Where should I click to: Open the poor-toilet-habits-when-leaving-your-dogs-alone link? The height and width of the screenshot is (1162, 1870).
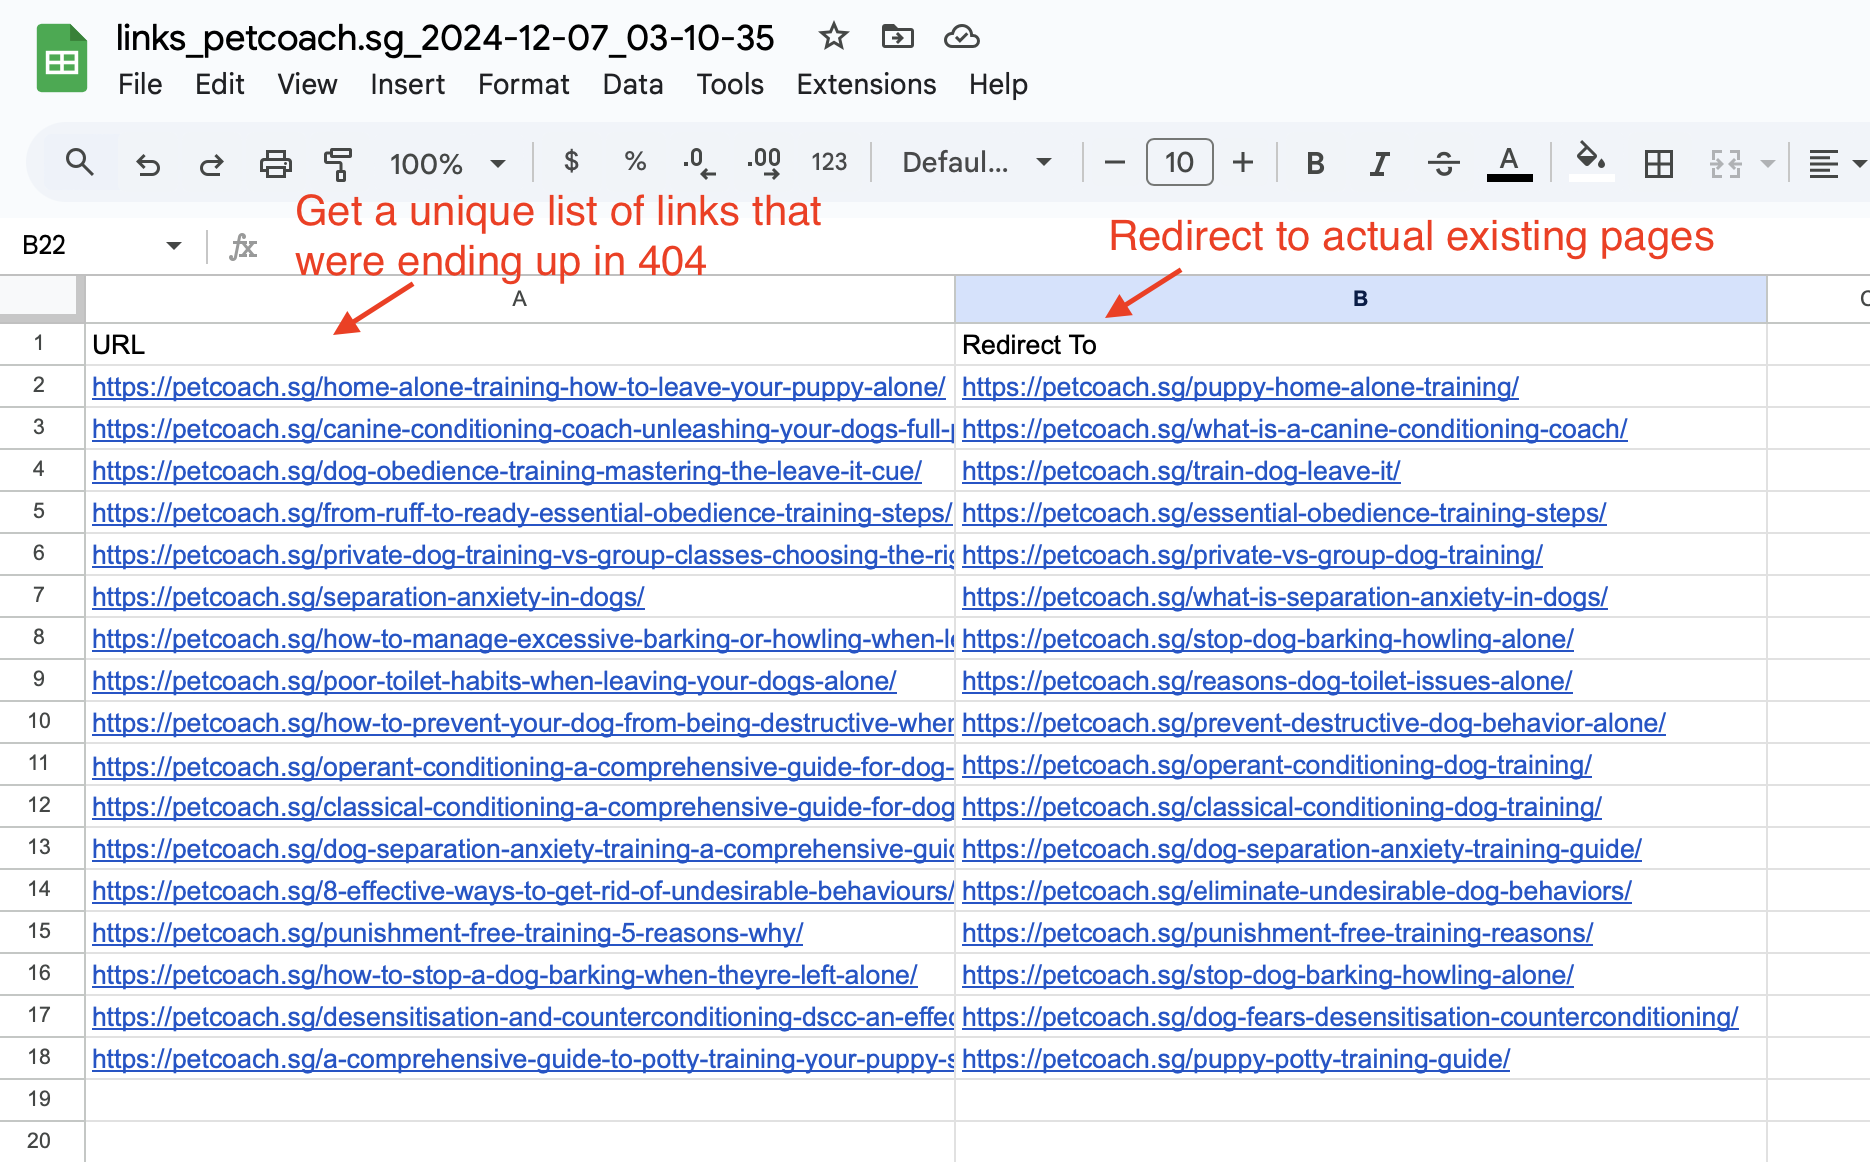494,681
